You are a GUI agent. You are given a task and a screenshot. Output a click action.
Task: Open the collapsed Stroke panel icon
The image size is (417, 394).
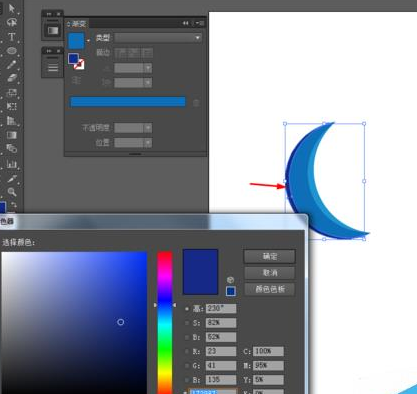click(x=53, y=68)
